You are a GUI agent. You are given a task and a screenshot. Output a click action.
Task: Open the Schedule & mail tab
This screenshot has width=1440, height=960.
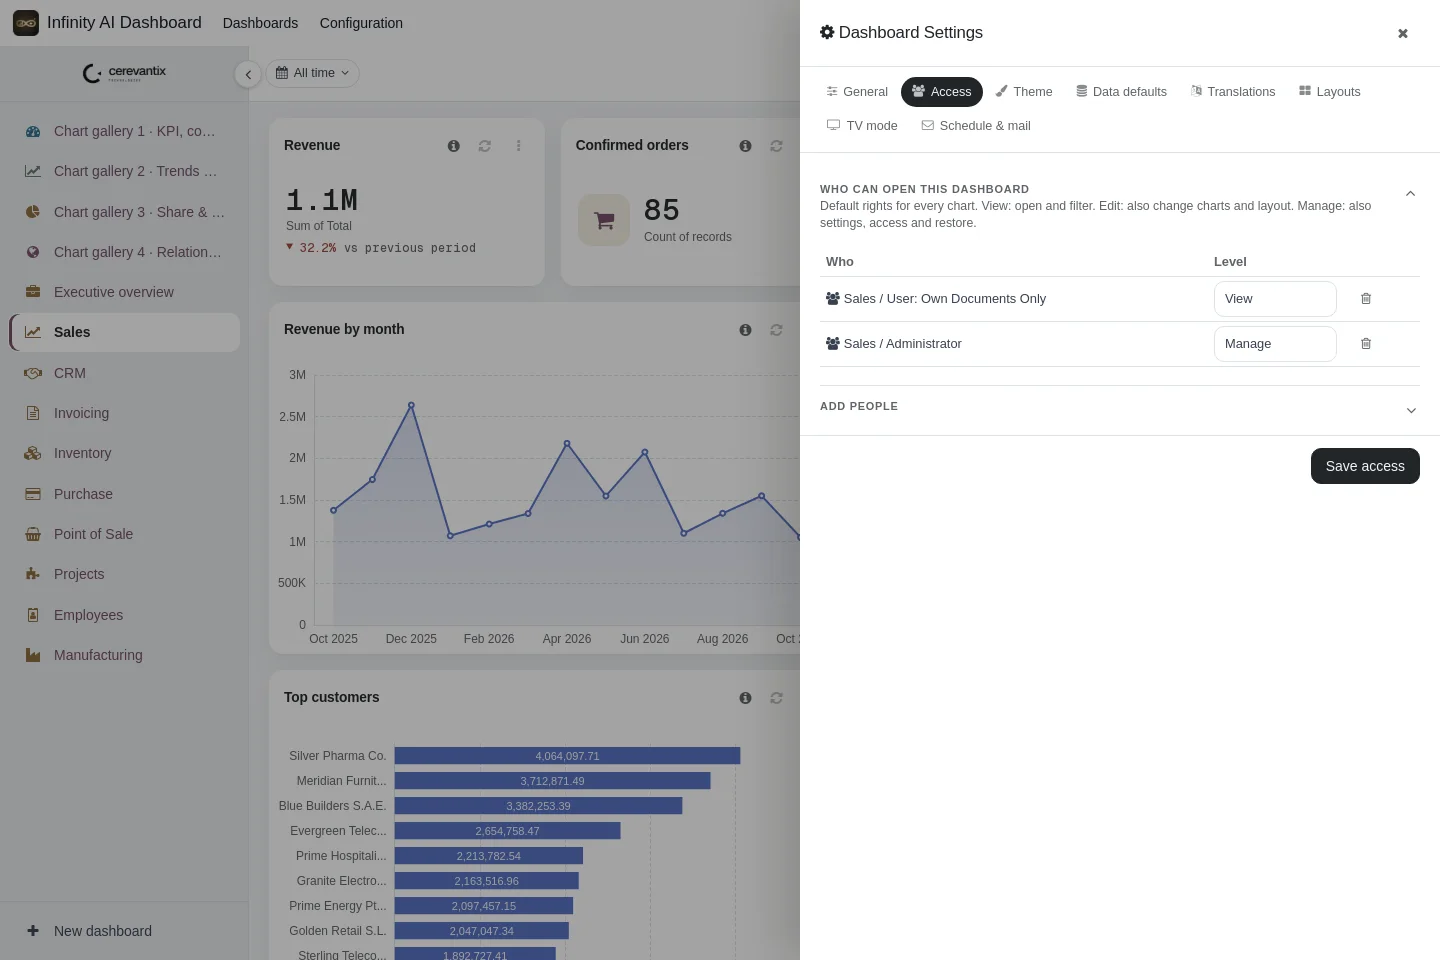point(976,126)
